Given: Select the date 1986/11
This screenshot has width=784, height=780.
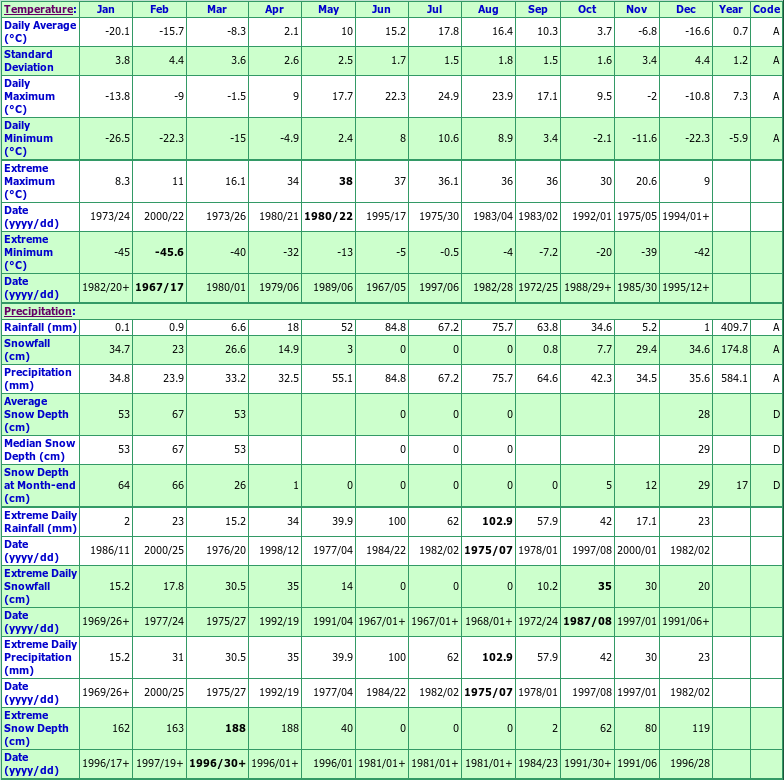Looking at the screenshot, I should (110, 550).
